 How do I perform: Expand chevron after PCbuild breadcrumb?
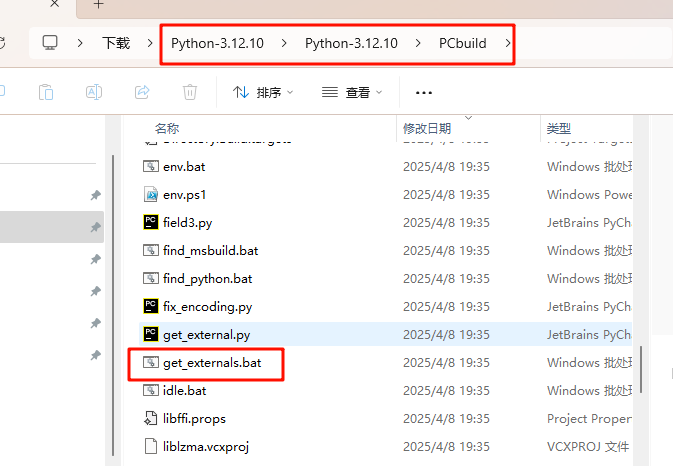[508, 43]
